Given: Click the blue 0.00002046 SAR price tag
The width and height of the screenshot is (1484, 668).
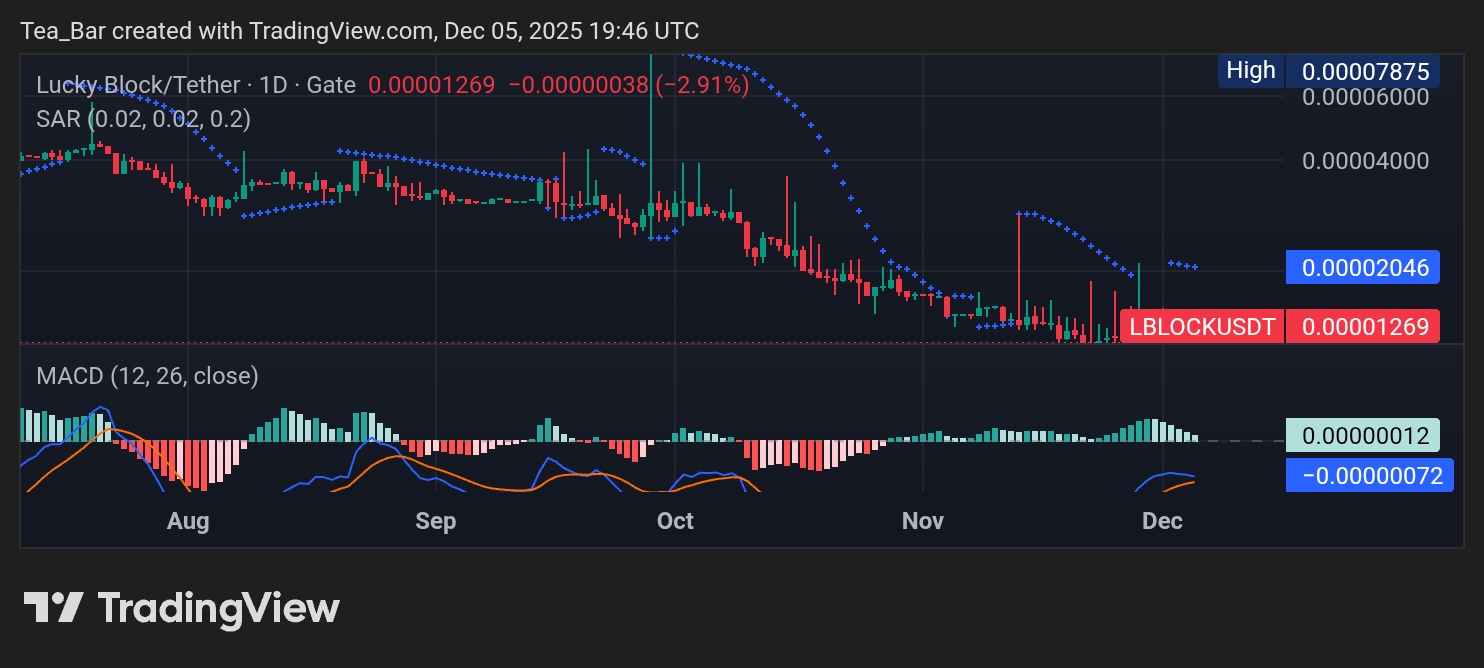Looking at the screenshot, I should (1364, 267).
